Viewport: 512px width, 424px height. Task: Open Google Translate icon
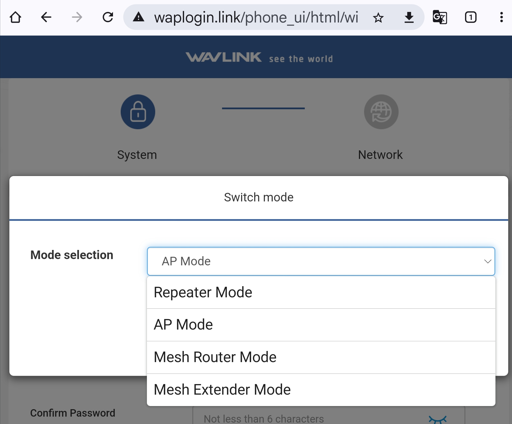pyautogui.click(x=440, y=17)
